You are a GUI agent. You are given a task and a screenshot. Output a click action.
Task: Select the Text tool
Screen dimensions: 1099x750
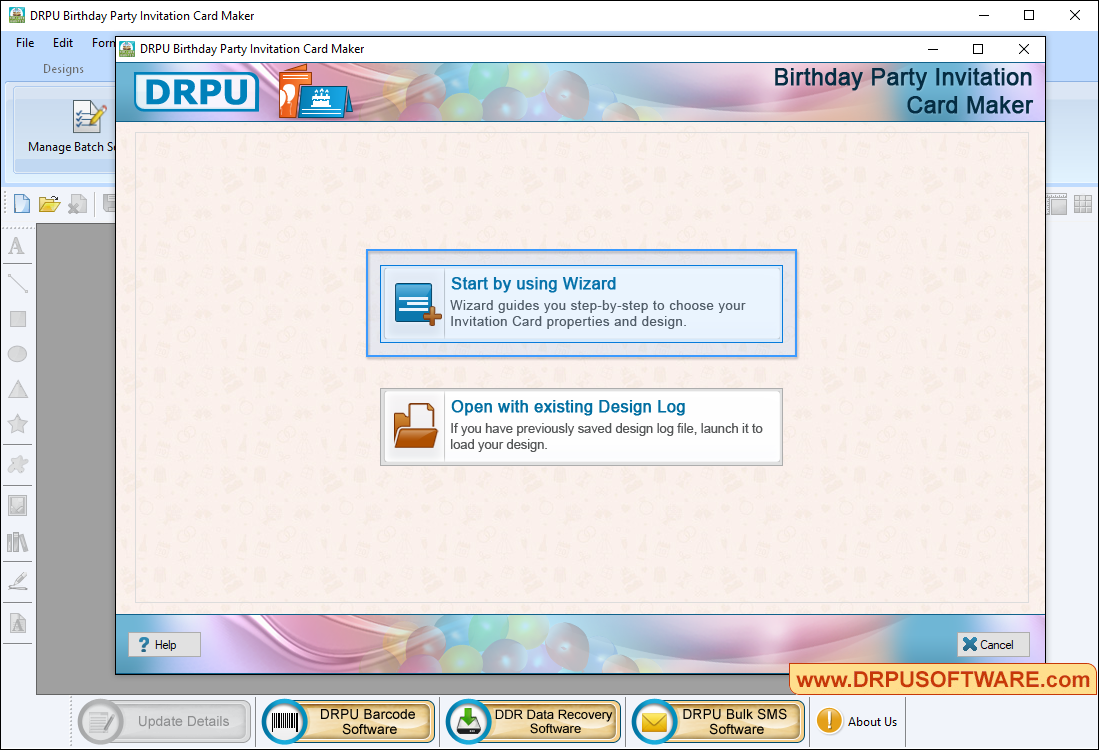coord(17,247)
